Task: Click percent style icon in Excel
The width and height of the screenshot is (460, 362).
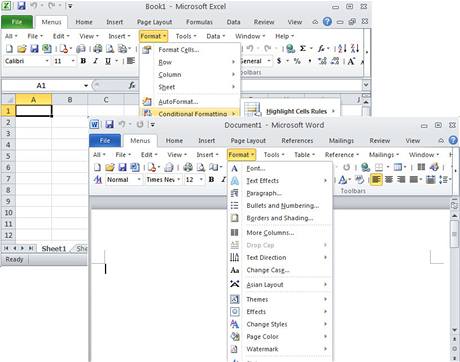Action: pyautogui.click(x=297, y=61)
